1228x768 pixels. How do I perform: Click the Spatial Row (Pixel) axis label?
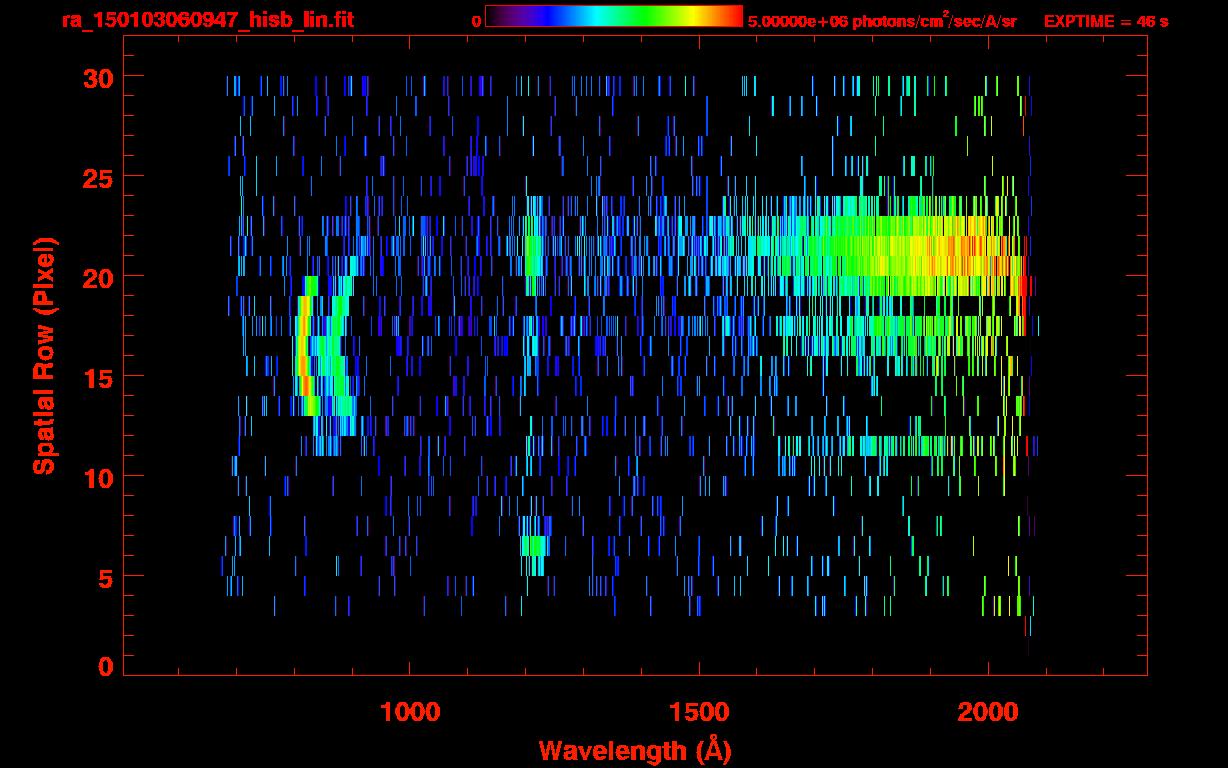(x=43, y=356)
